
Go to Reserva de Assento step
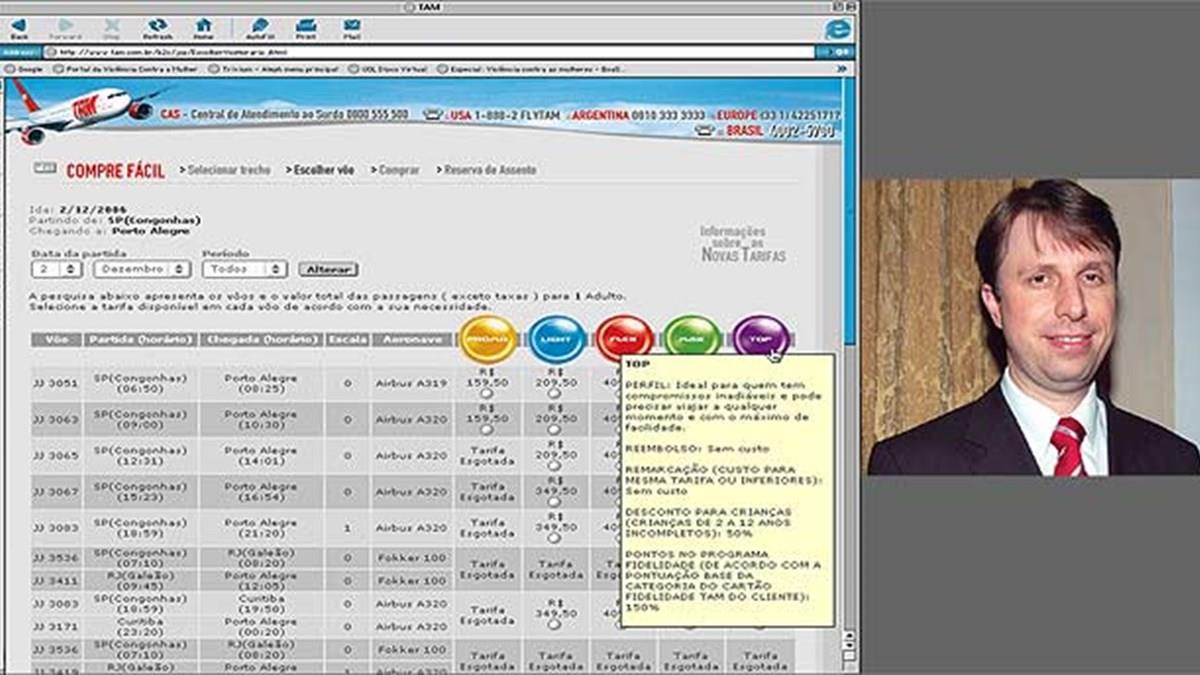tap(489, 170)
